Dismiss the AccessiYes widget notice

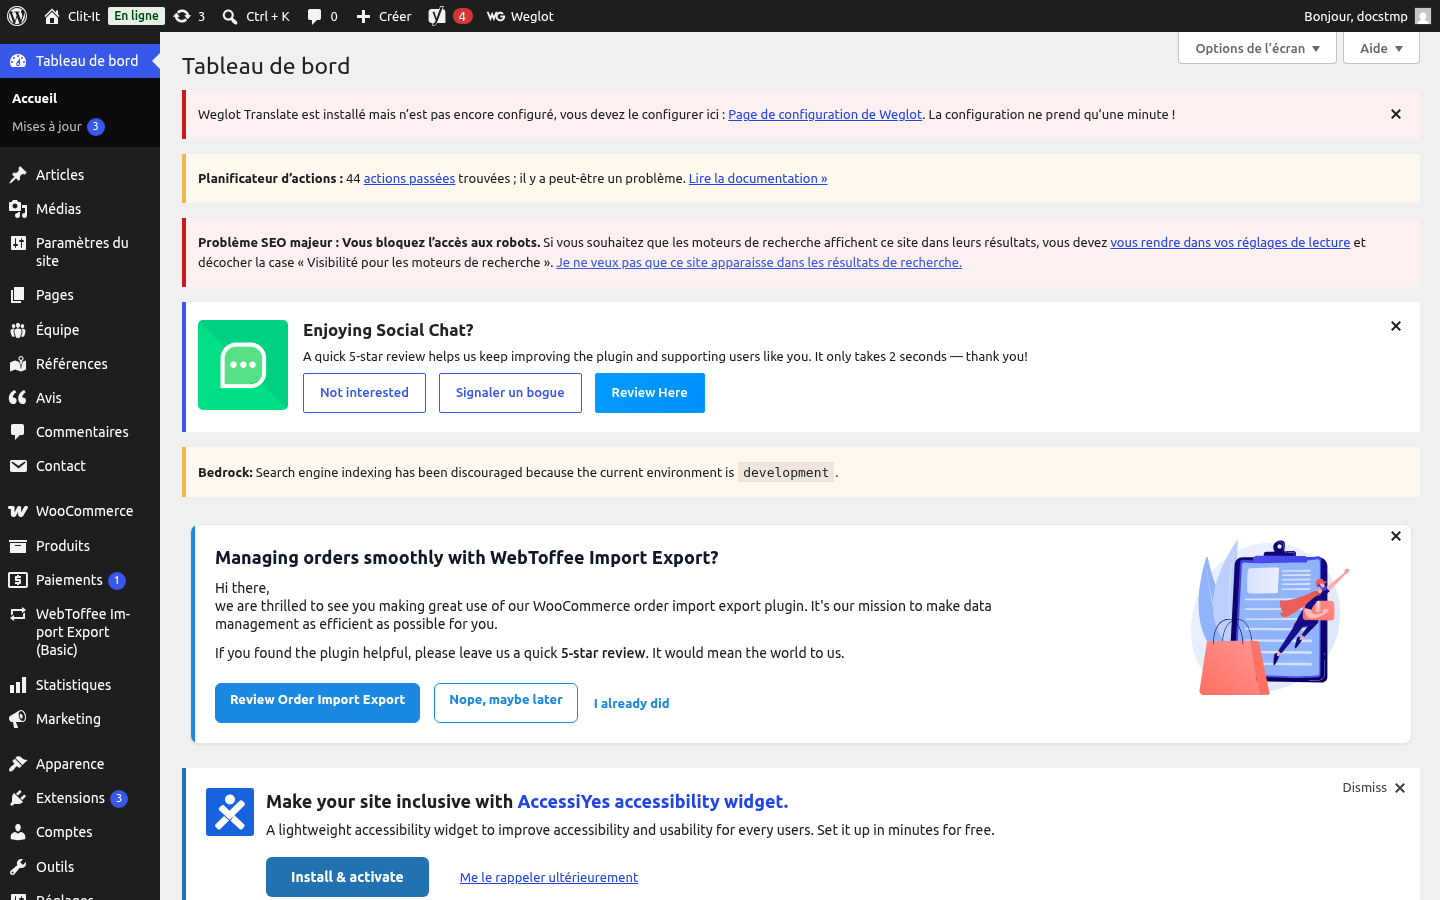pyautogui.click(x=1374, y=788)
